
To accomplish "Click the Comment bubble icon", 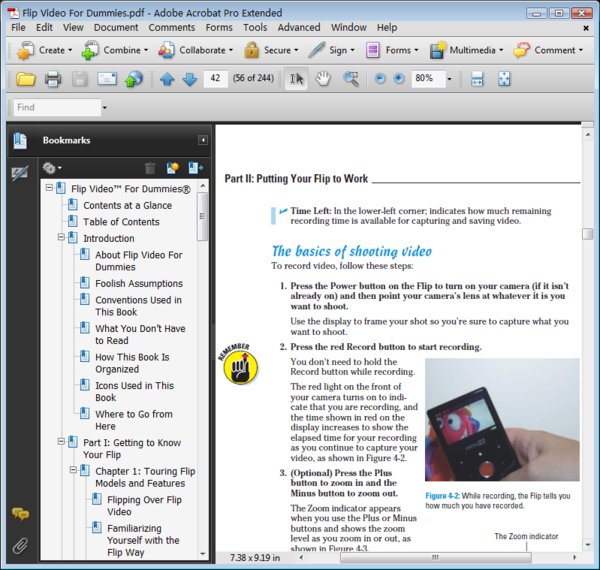I will tap(522, 50).
